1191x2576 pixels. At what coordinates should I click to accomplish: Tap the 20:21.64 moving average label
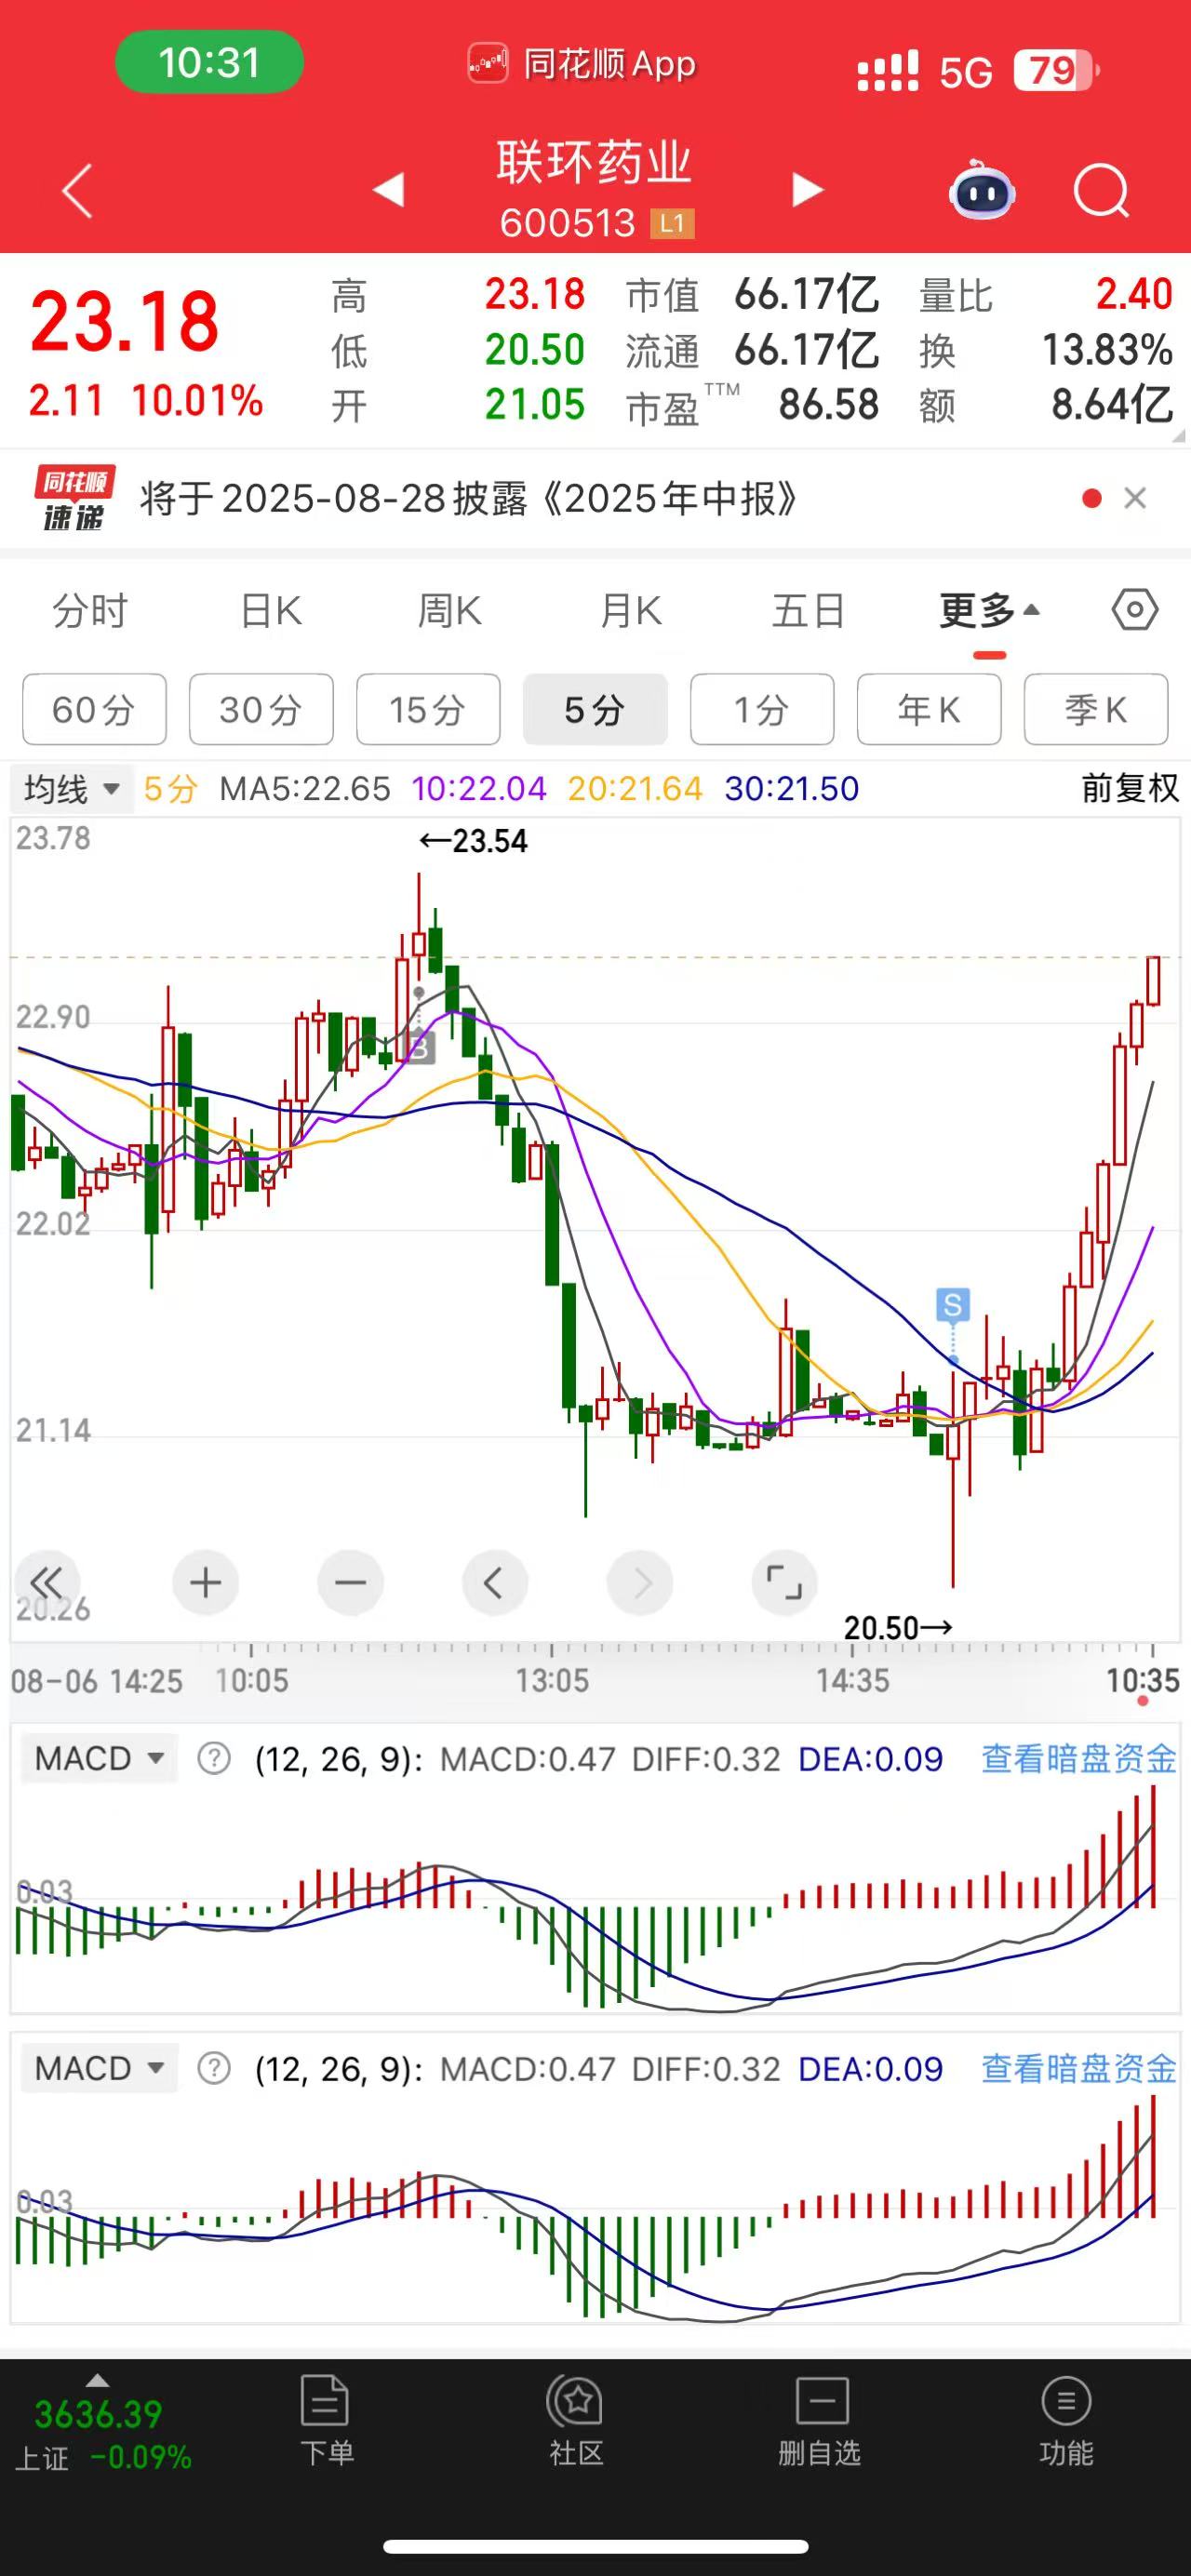point(635,789)
